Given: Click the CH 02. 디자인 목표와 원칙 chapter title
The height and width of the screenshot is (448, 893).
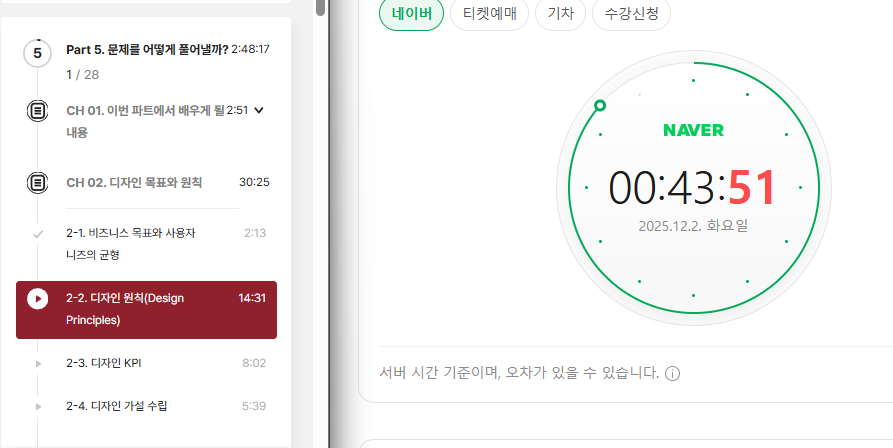Looking at the screenshot, I should (x=134, y=183).
